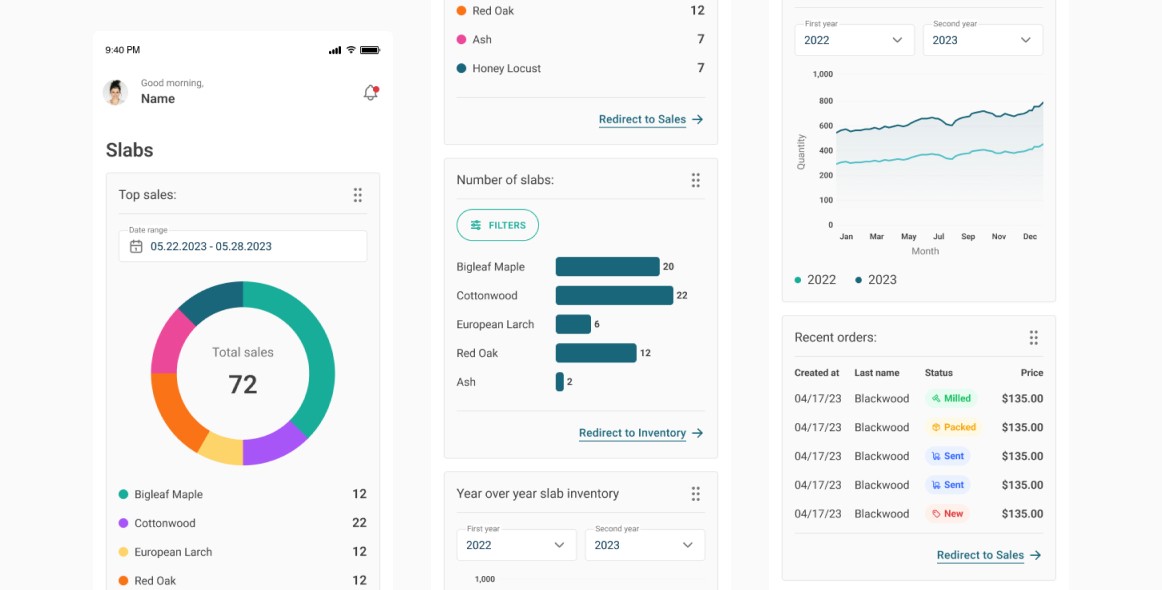Grab the Year over year slab inventory handle
1162x590 pixels.
click(696, 494)
